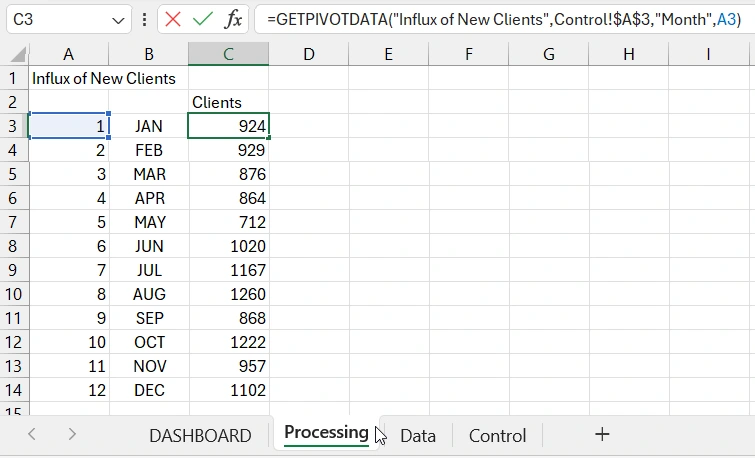The image size is (755, 458).
Task: Click the Select All corner triangle
Action: [16, 55]
